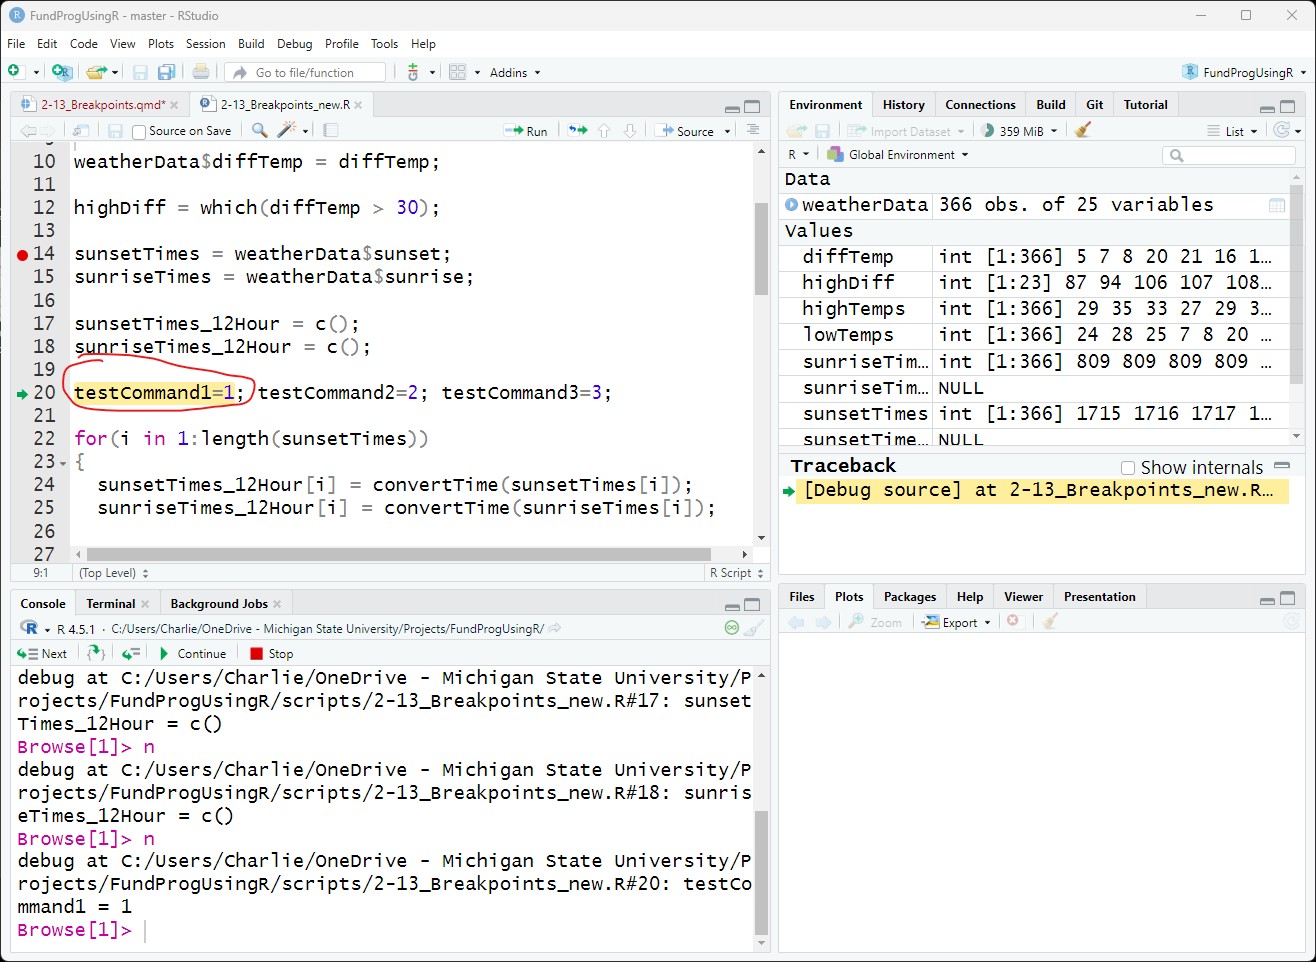Open the Export dropdown in Plots
Viewport: 1316px width, 962px height.
pyautogui.click(x=956, y=622)
